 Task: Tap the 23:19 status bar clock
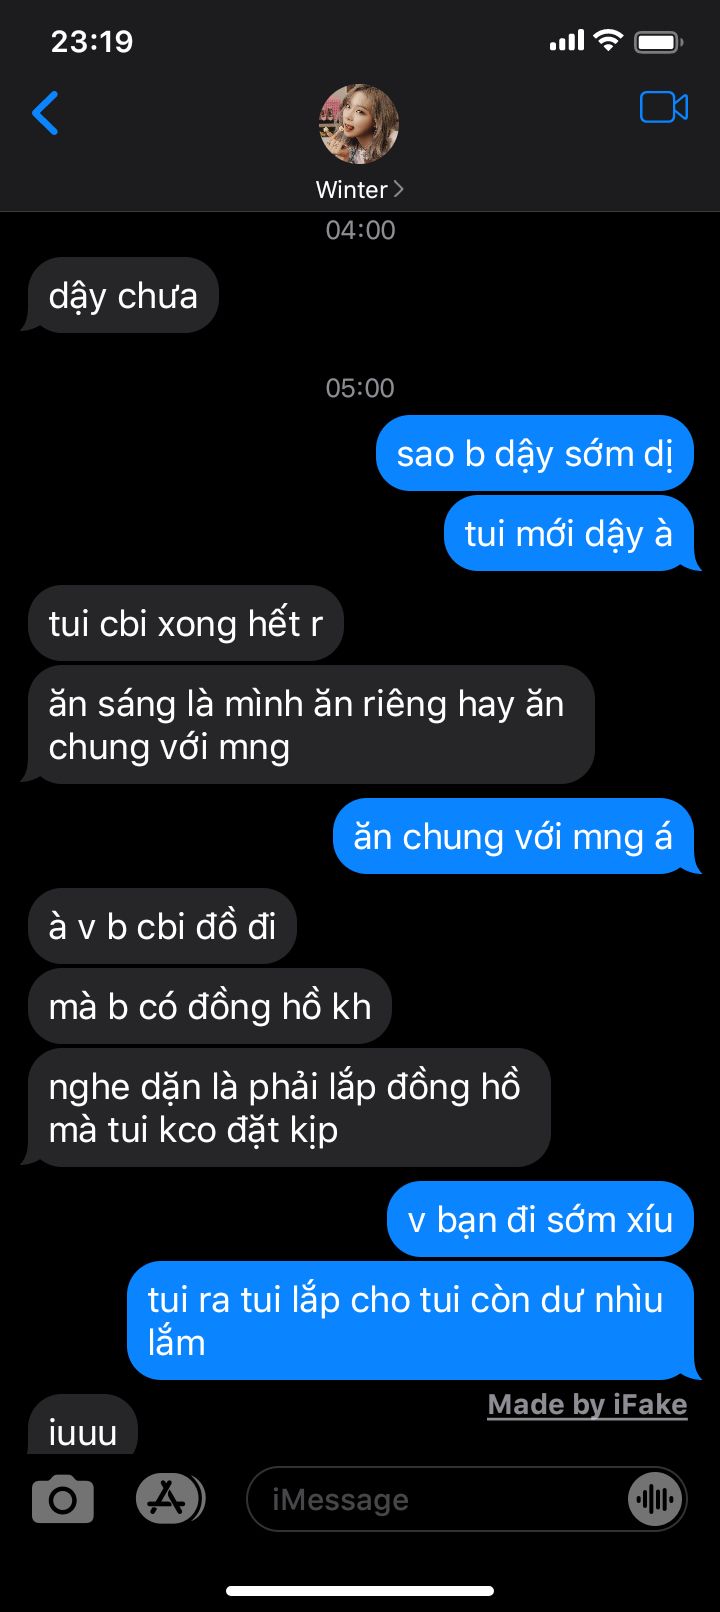92,41
